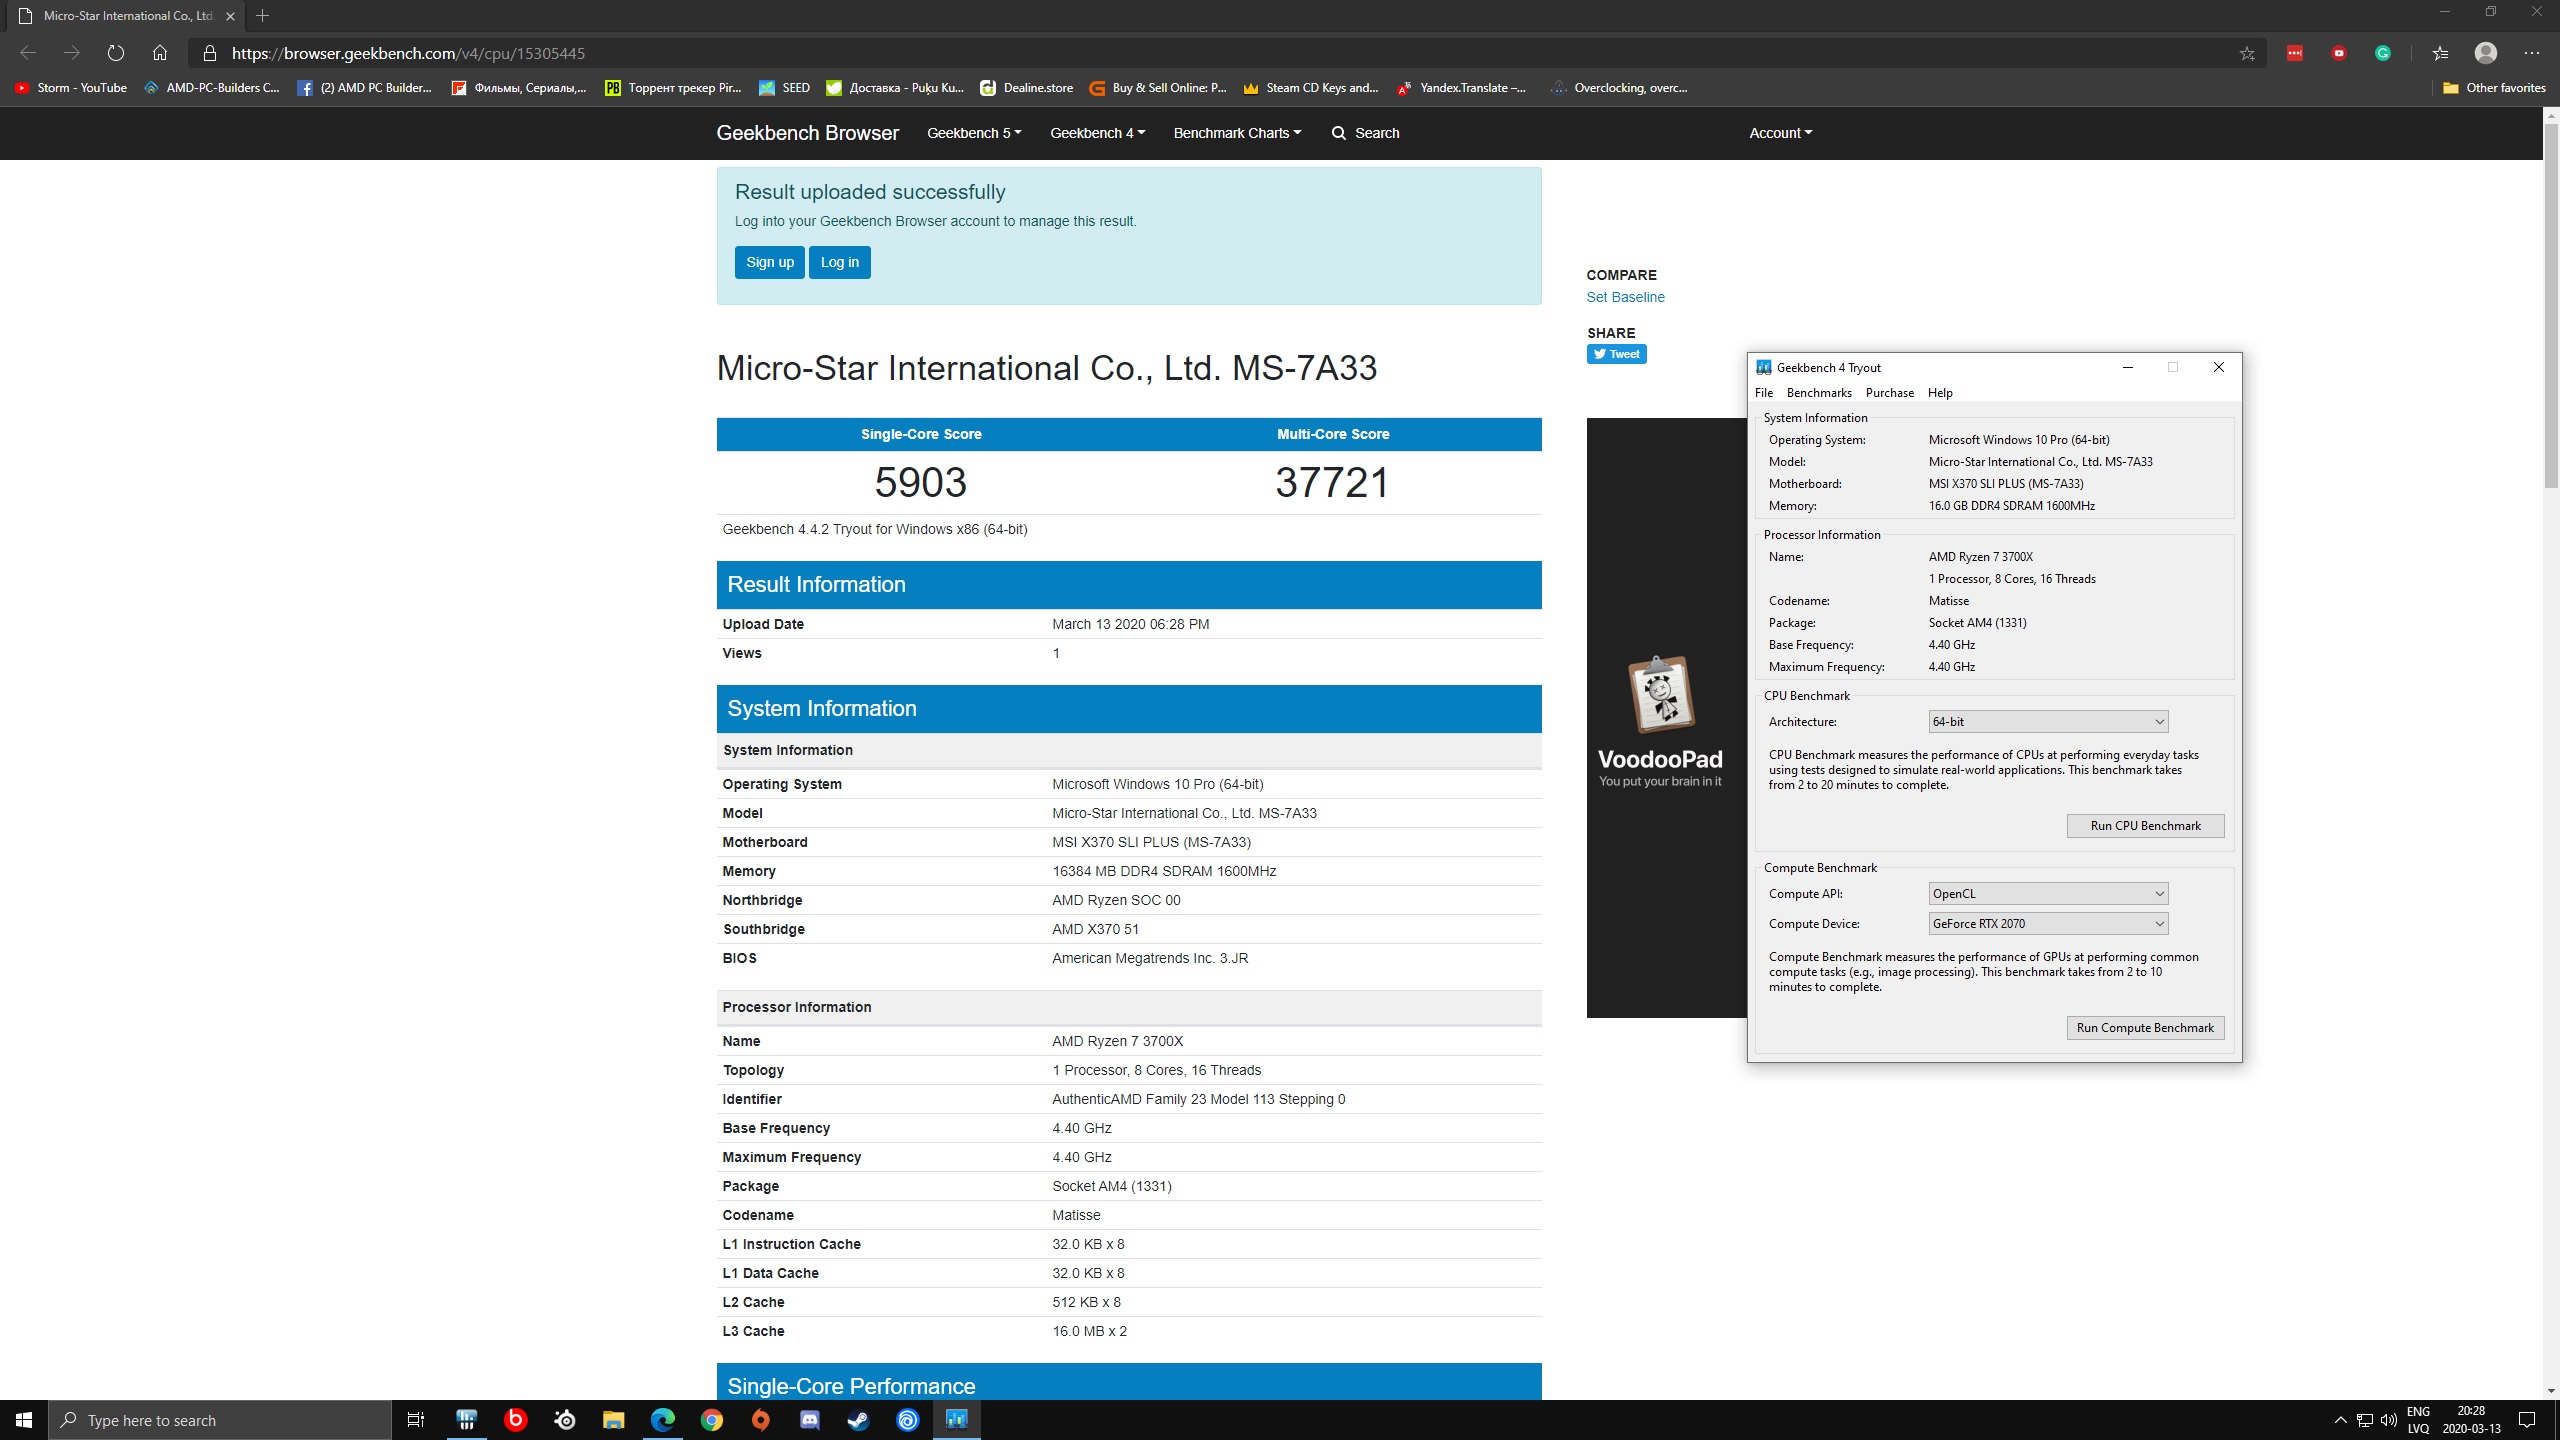Select the 37721 multi-core score value

tap(1332, 483)
